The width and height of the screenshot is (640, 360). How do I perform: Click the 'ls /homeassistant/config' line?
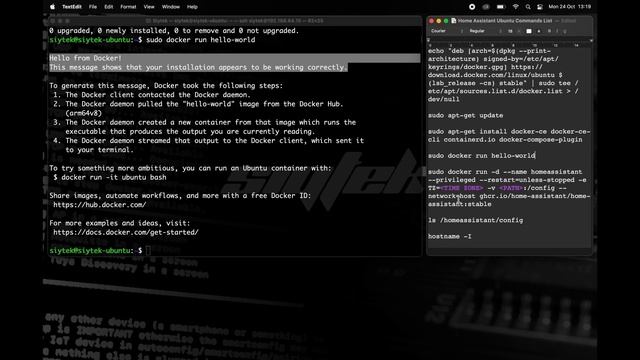(x=476, y=220)
